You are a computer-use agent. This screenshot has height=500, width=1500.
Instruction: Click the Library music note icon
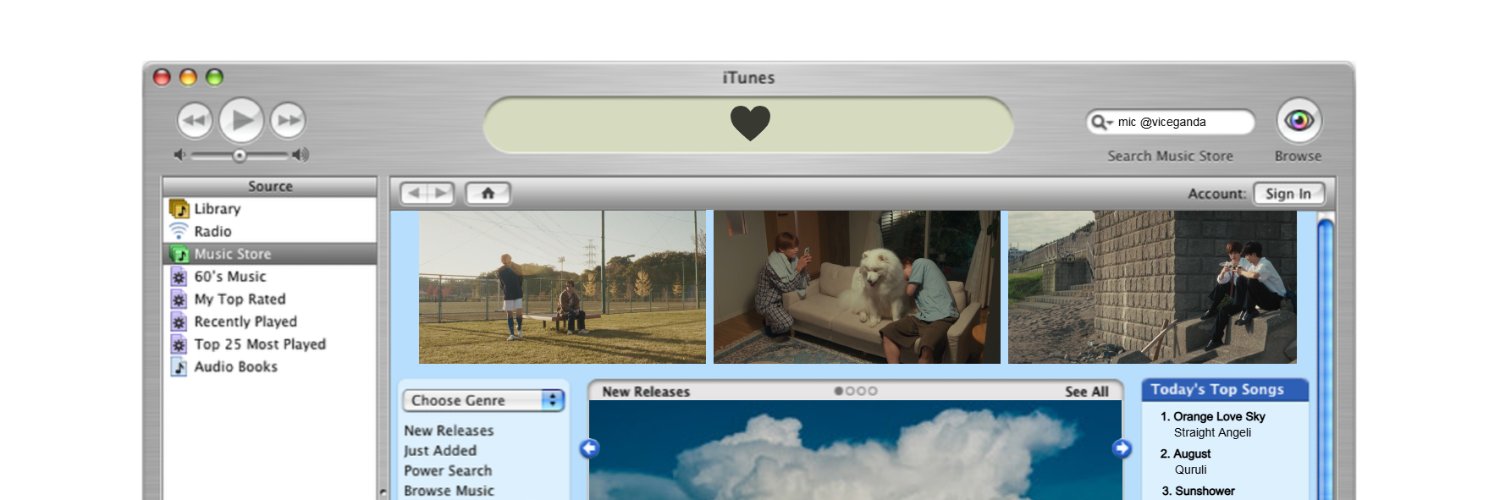tap(180, 209)
